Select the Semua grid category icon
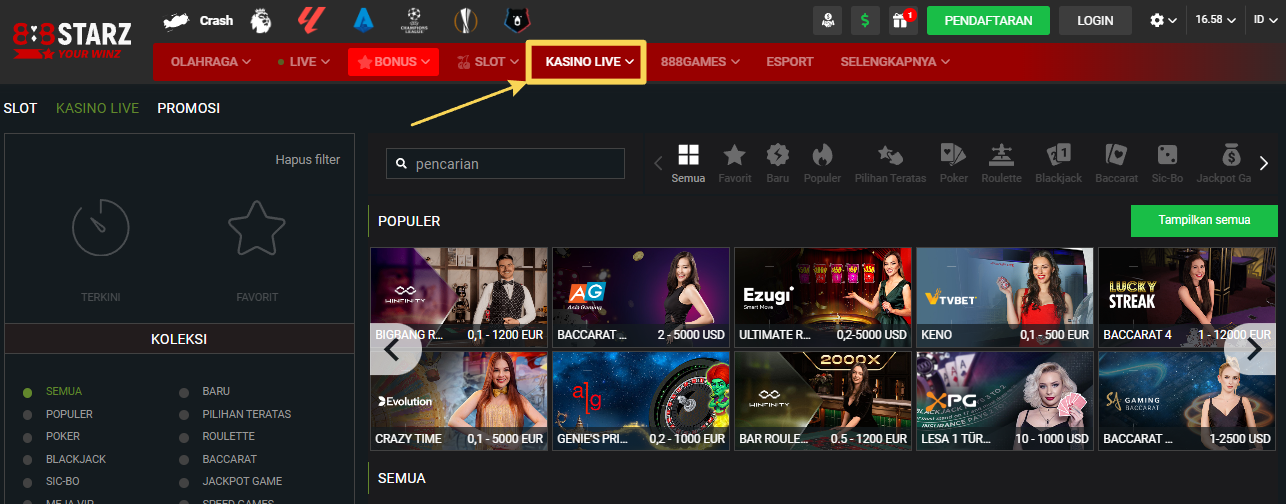Screen dimensions: 1286x504 pos(688,155)
